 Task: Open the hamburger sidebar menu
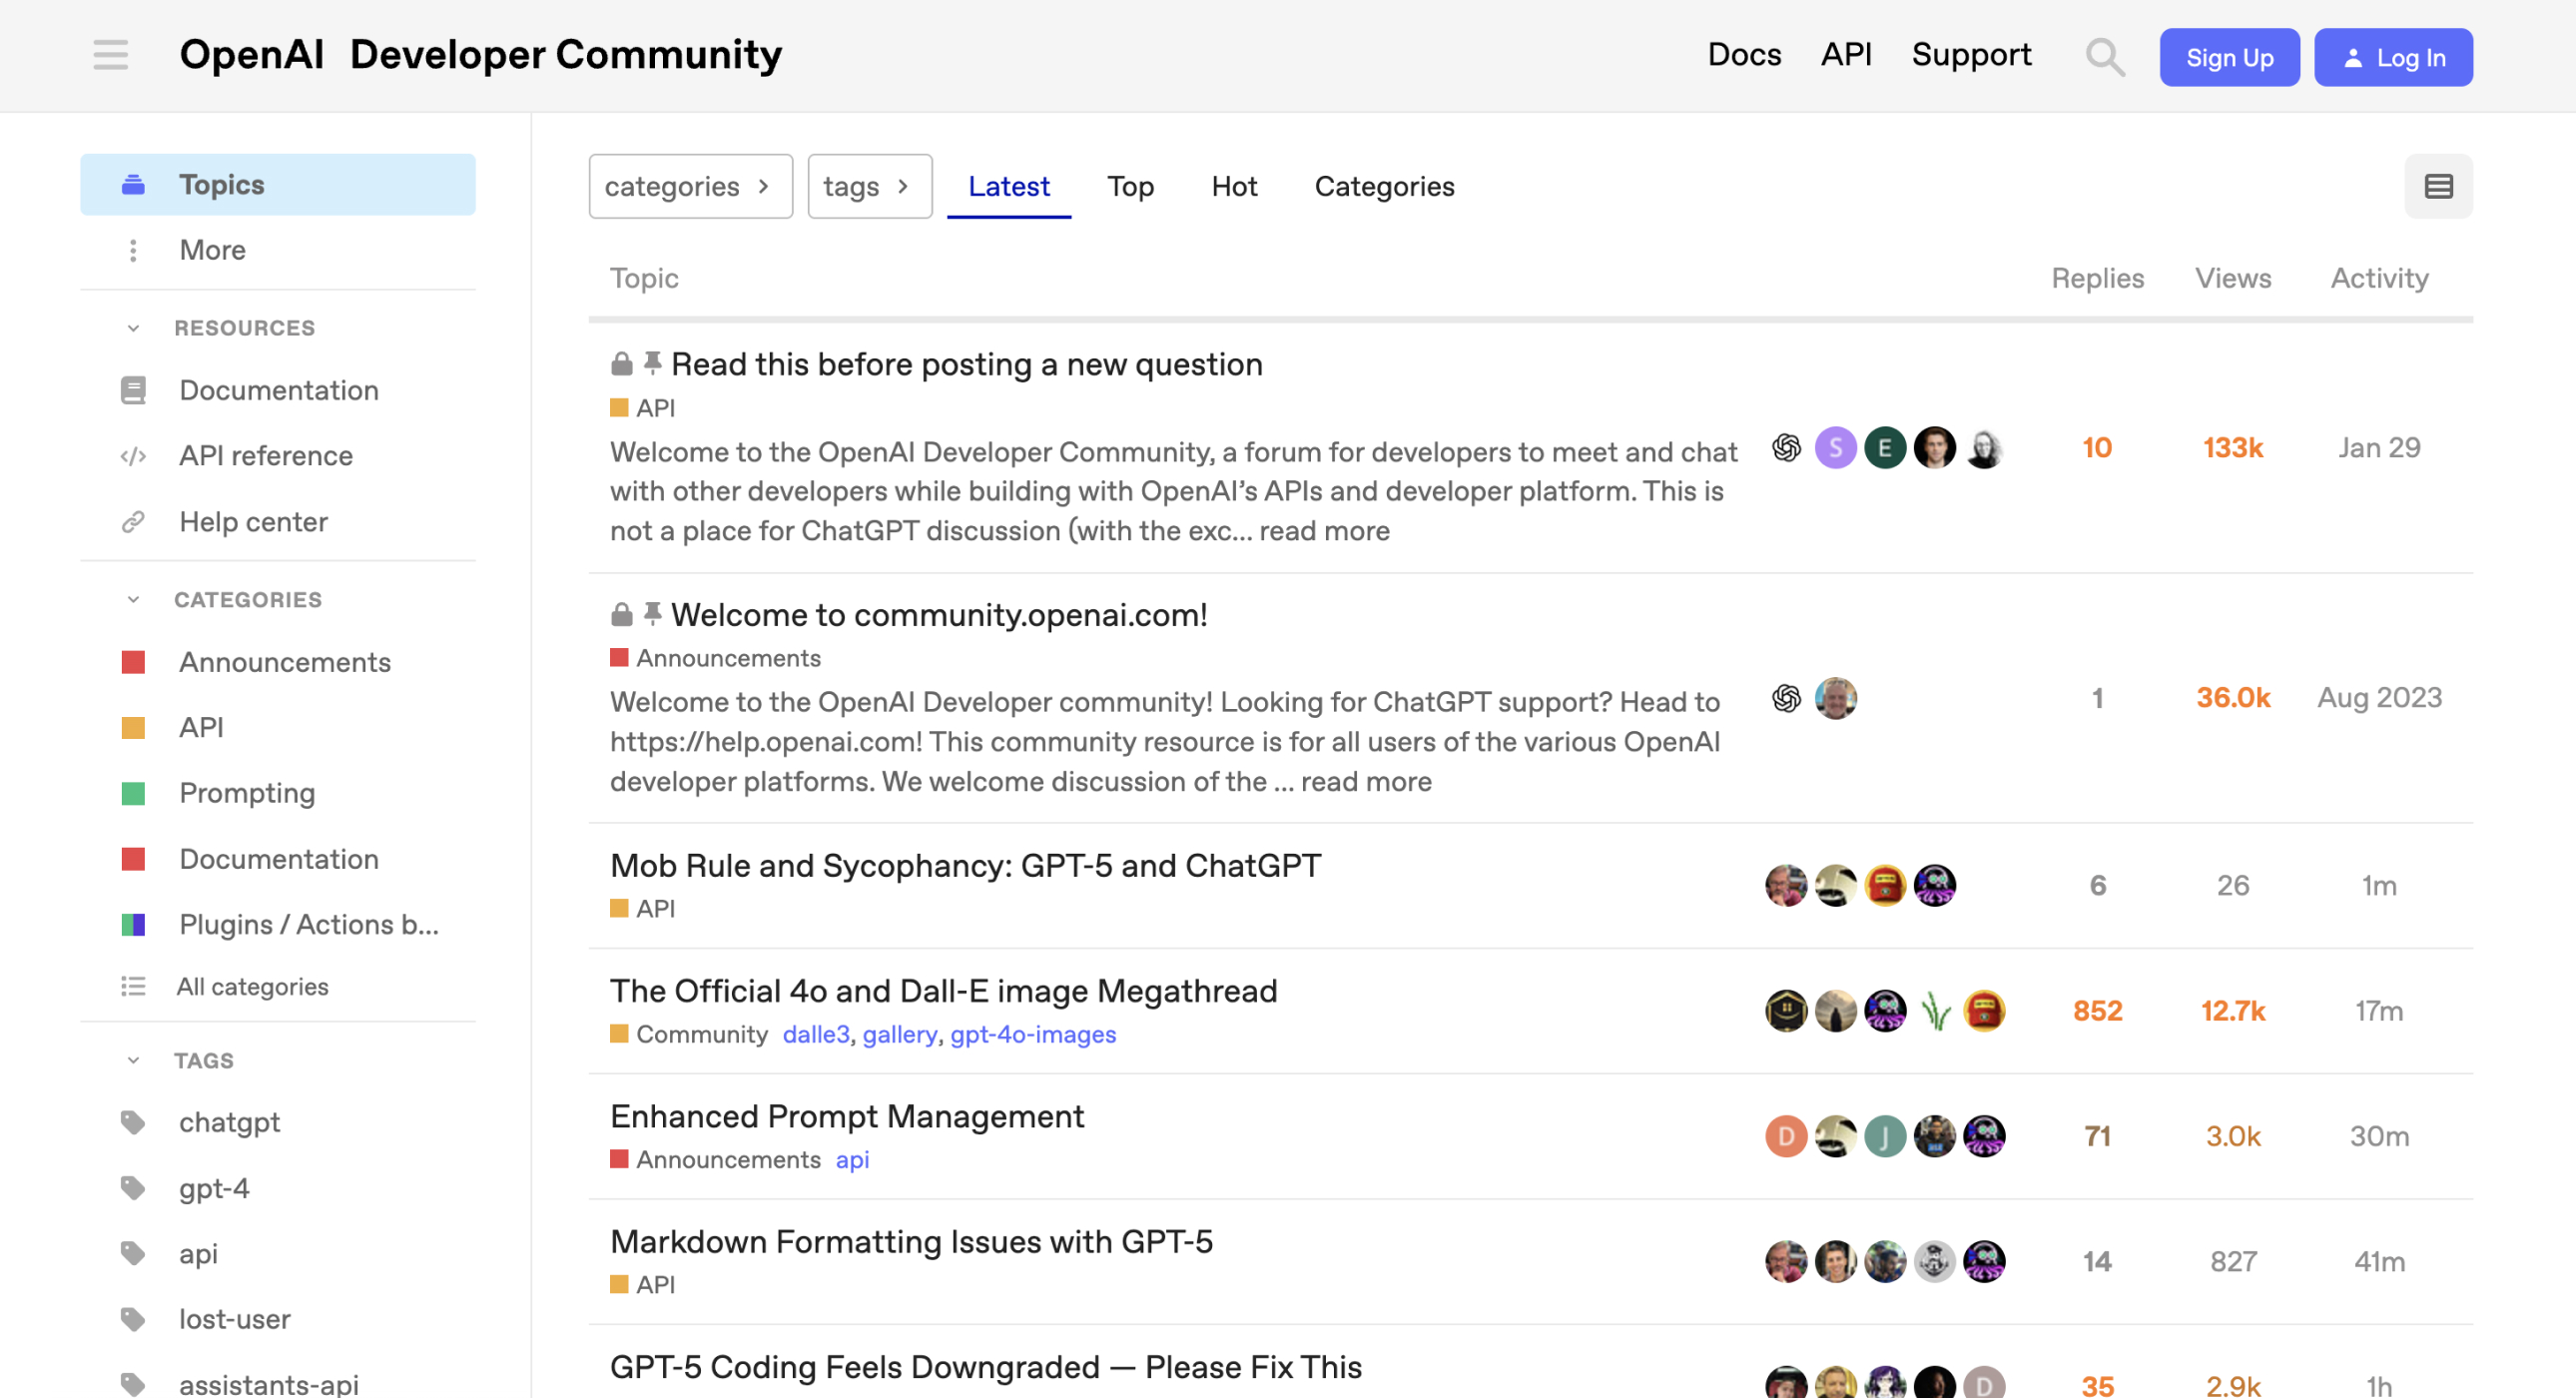coord(110,55)
